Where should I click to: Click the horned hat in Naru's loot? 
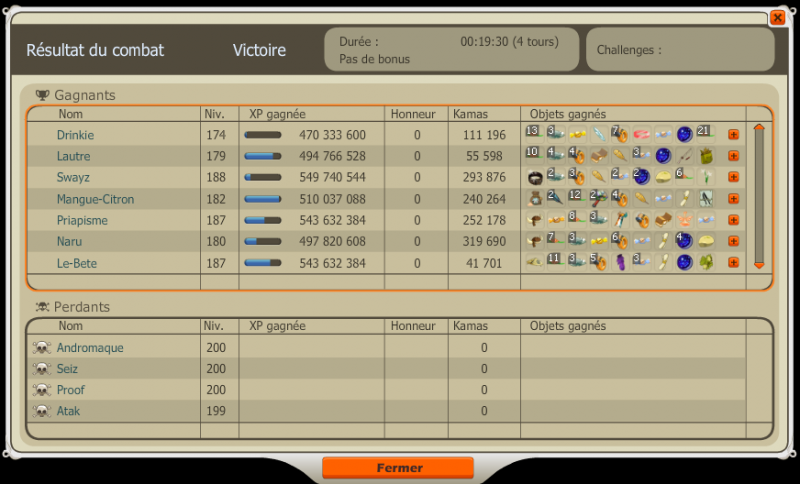click(534, 241)
